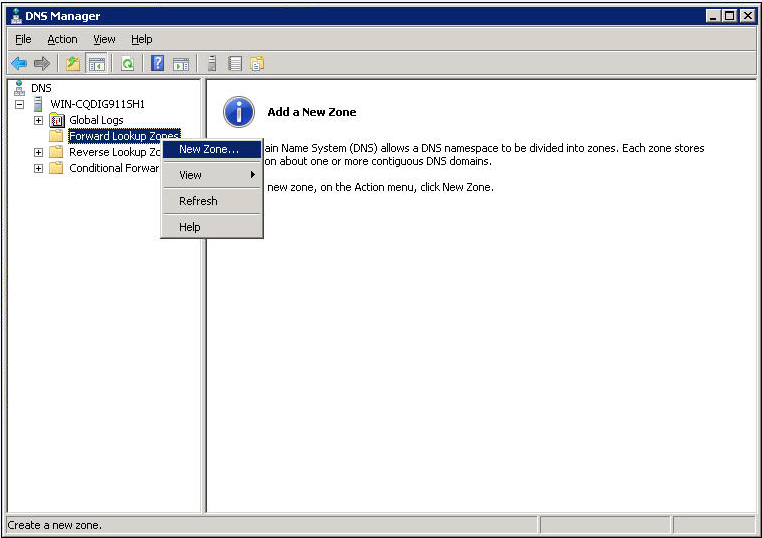
Task: Open the File menu
Action: point(23,39)
